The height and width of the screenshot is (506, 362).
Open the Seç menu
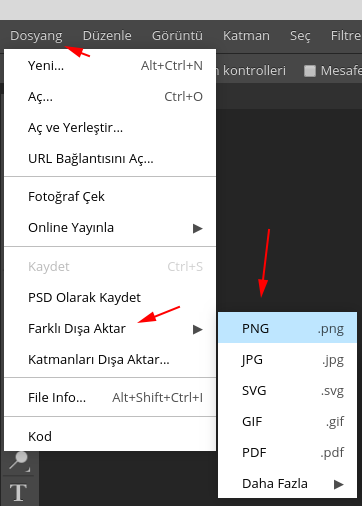pos(300,36)
